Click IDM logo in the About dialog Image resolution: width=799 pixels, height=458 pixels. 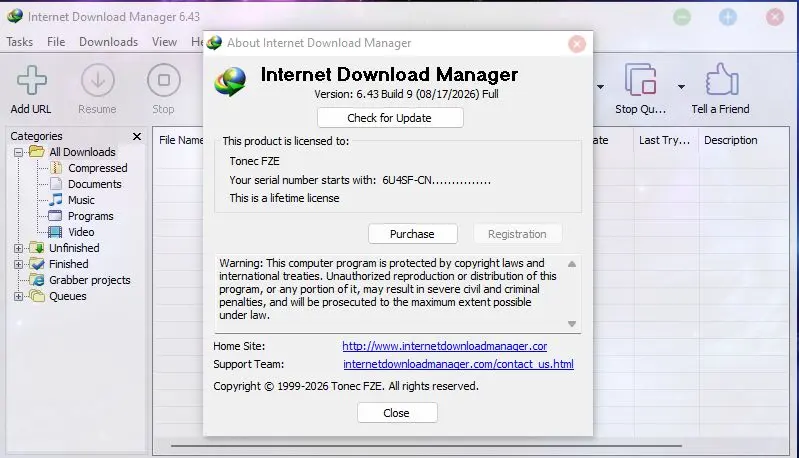pos(230,82)
